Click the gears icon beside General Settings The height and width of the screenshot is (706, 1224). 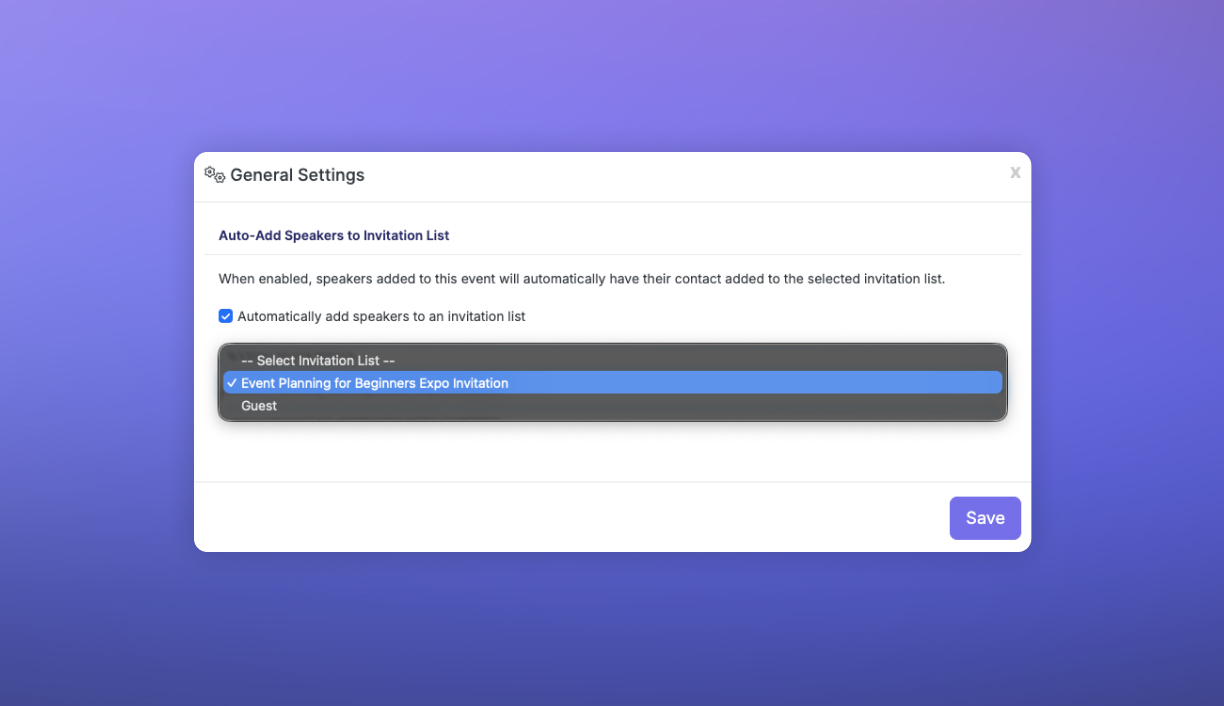(212, 174)
